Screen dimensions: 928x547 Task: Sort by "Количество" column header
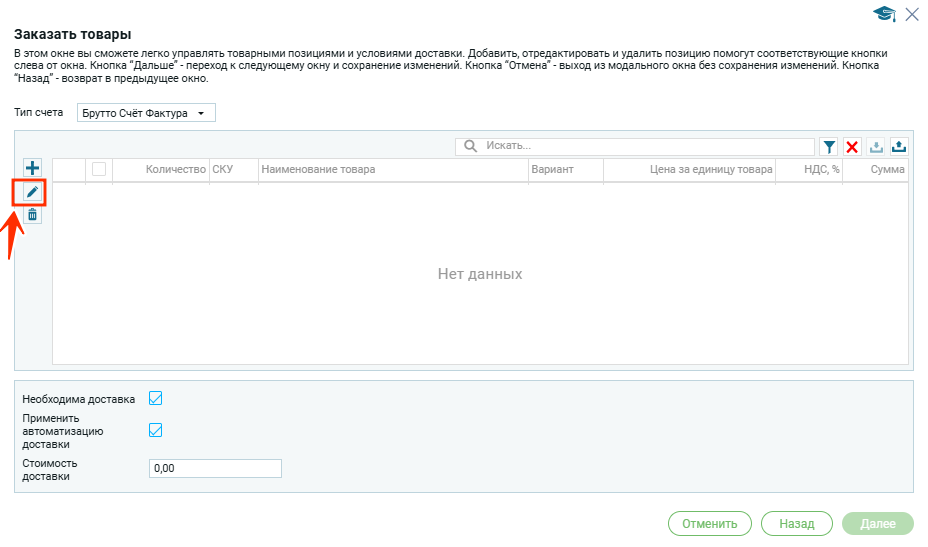click(175, 170)
